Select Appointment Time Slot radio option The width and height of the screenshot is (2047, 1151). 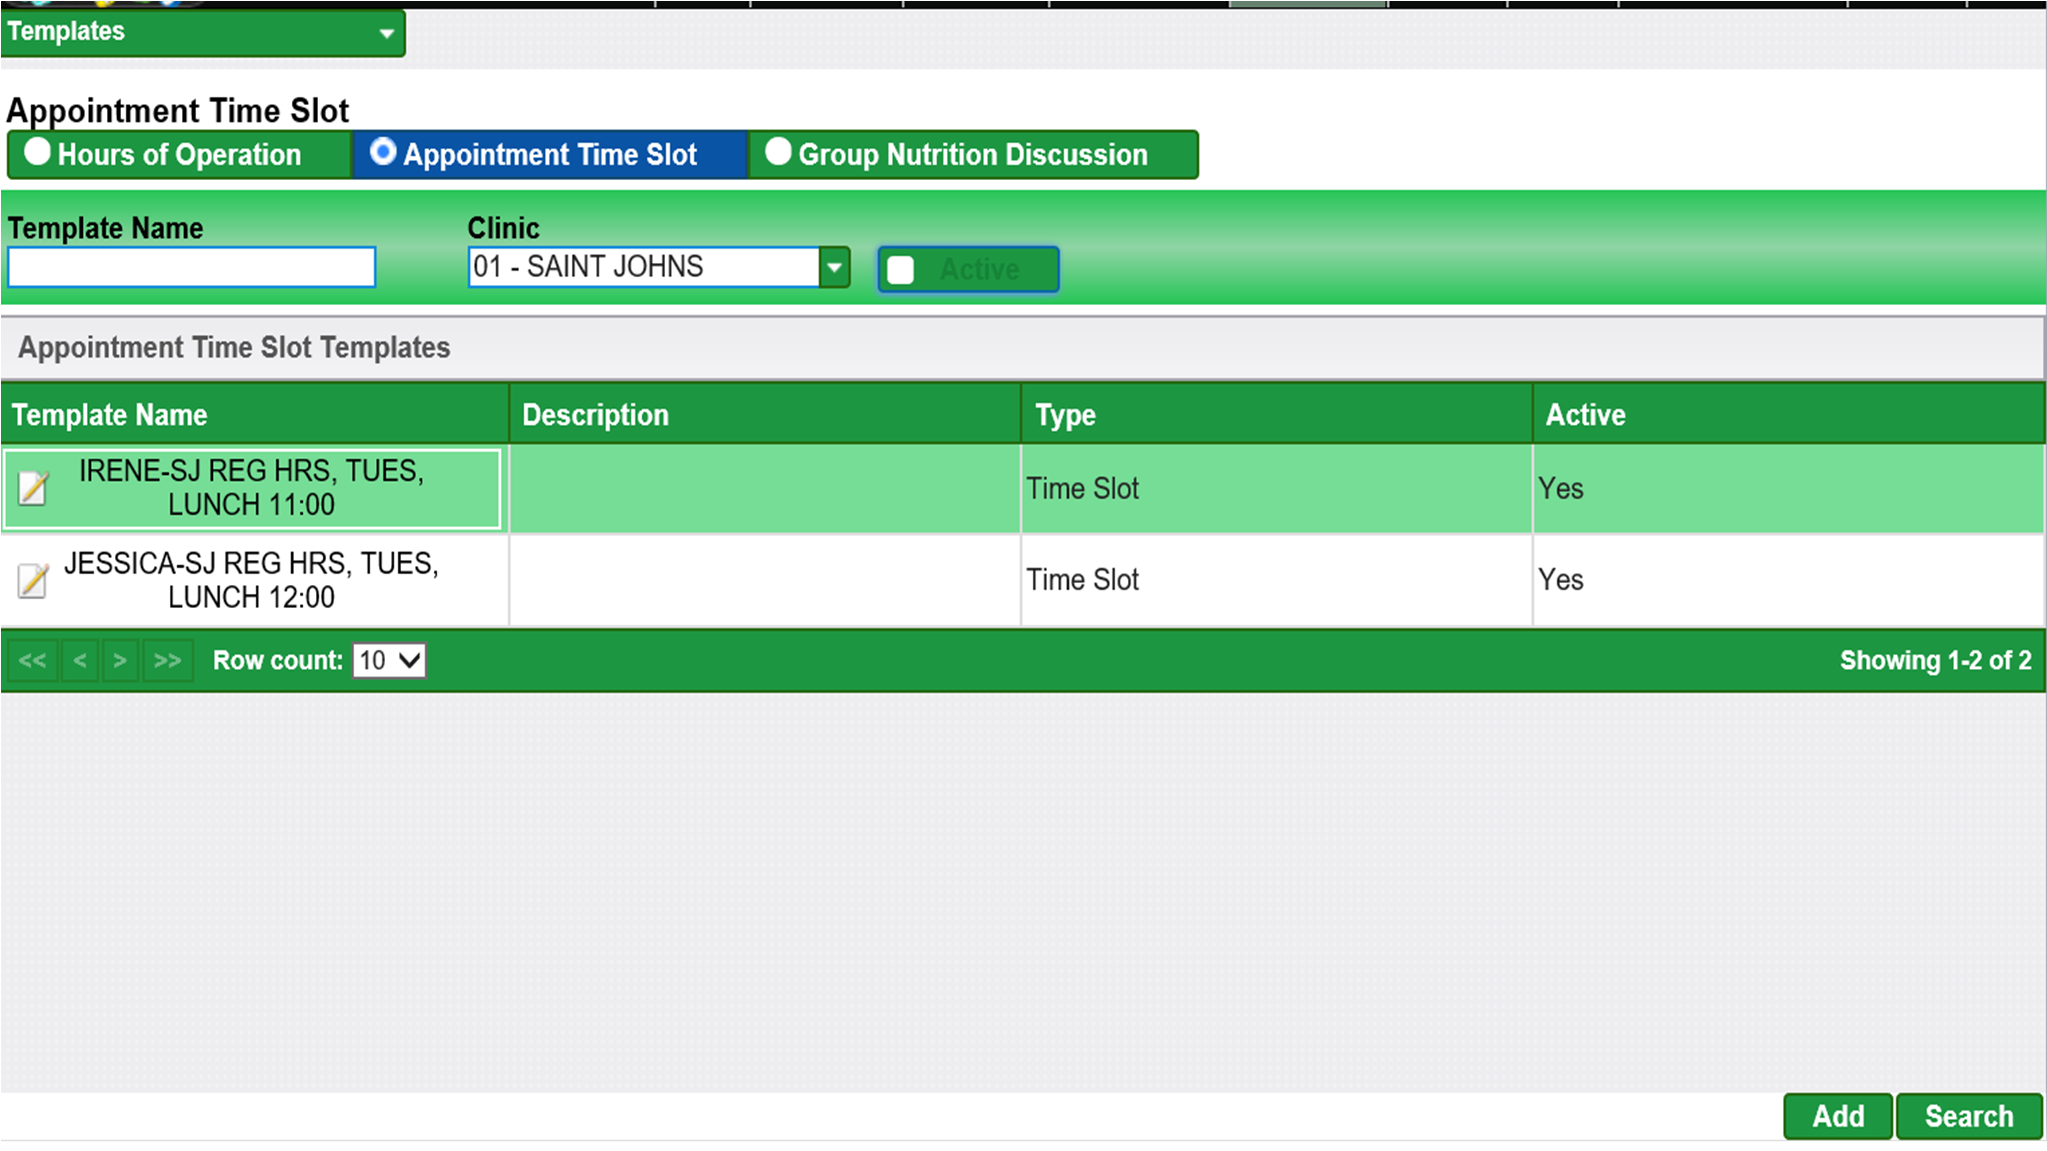(x=383, y=152)
